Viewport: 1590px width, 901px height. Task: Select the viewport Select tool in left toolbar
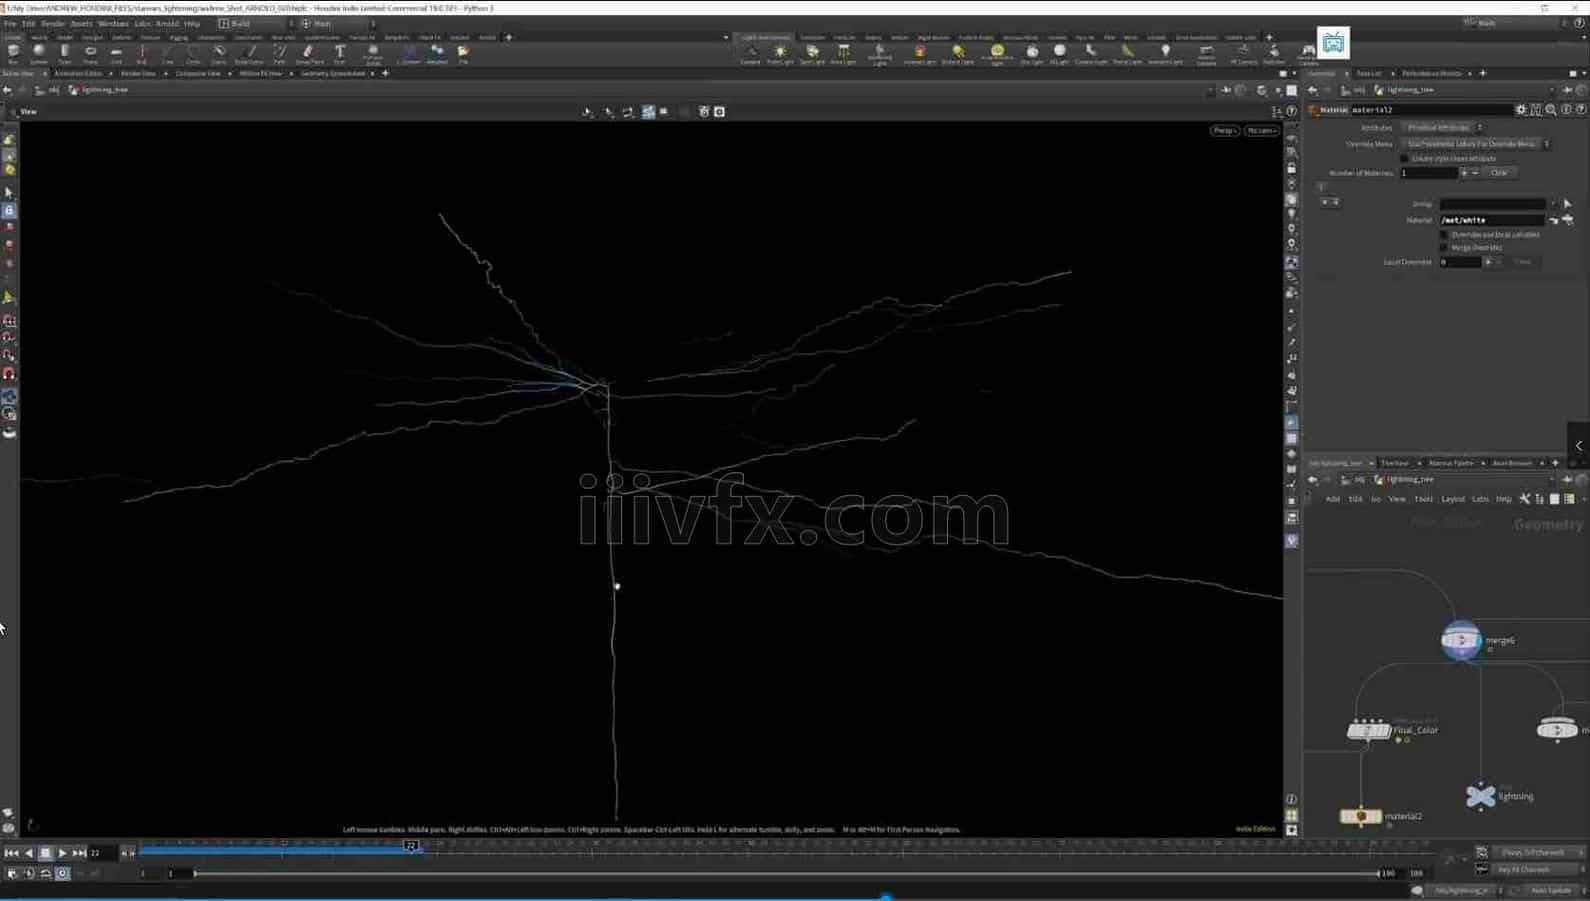9,192
